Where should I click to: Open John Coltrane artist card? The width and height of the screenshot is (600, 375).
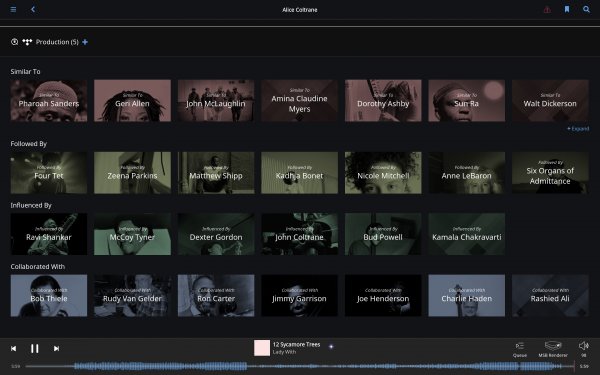pyautogui.click(x=299, y=234)
